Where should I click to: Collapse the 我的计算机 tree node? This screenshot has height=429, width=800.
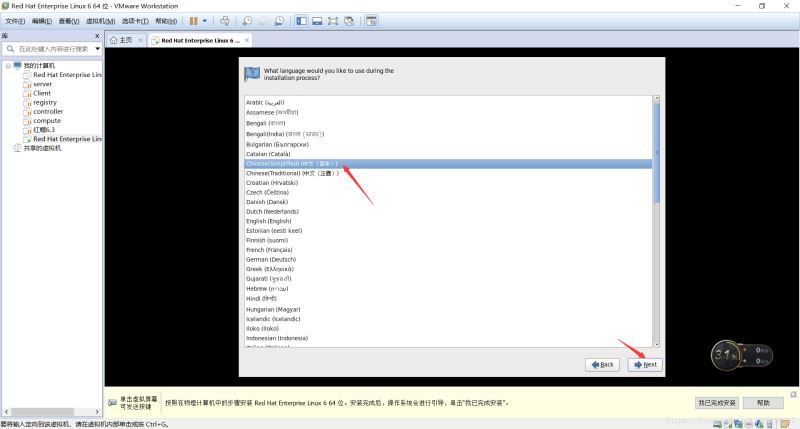point(8,66)
